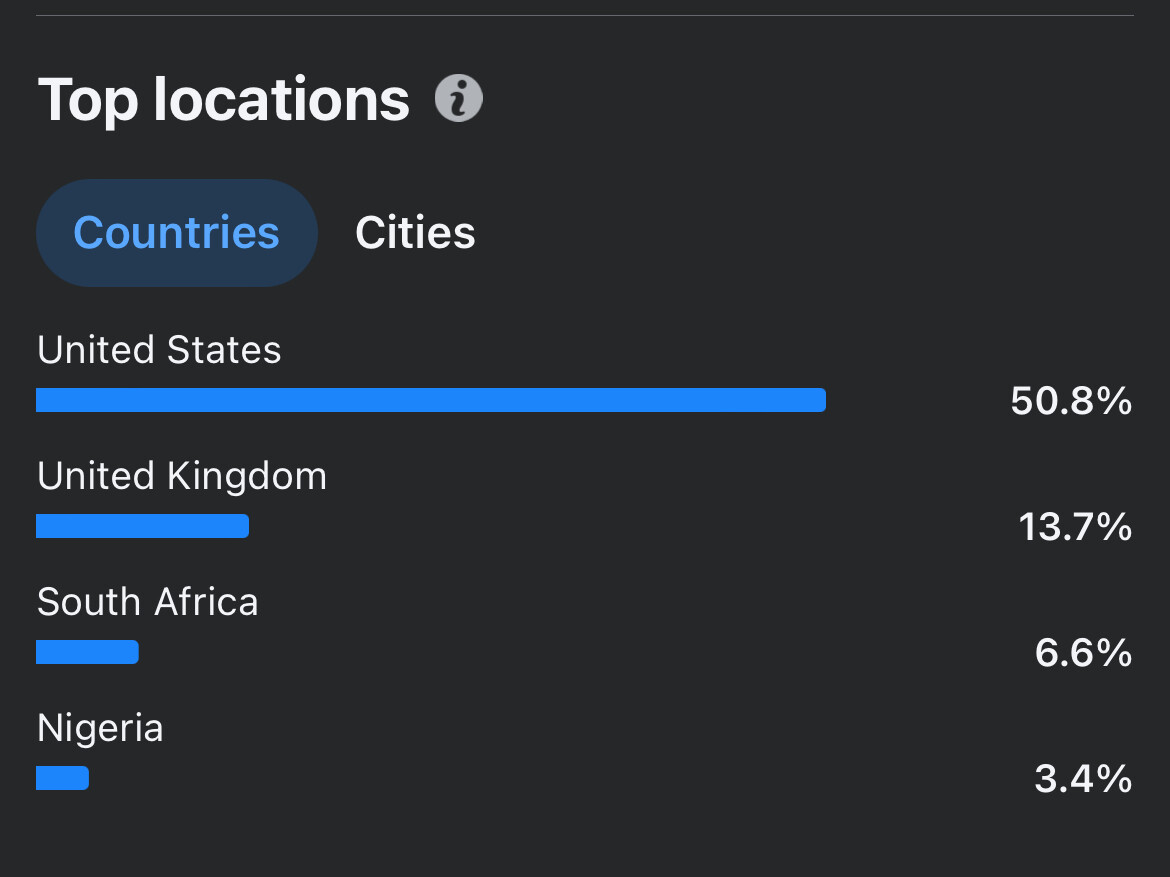Click the United States blue progress bar
The height and width of the screenshot is (877, 1170).
coord(430,400)
